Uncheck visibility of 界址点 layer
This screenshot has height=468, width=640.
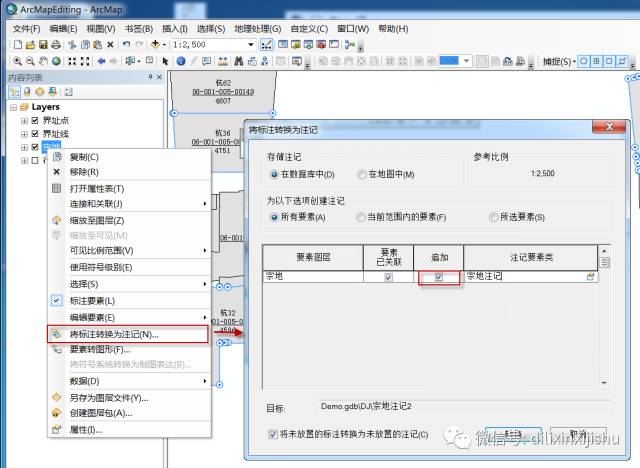(x=35, y=120)
